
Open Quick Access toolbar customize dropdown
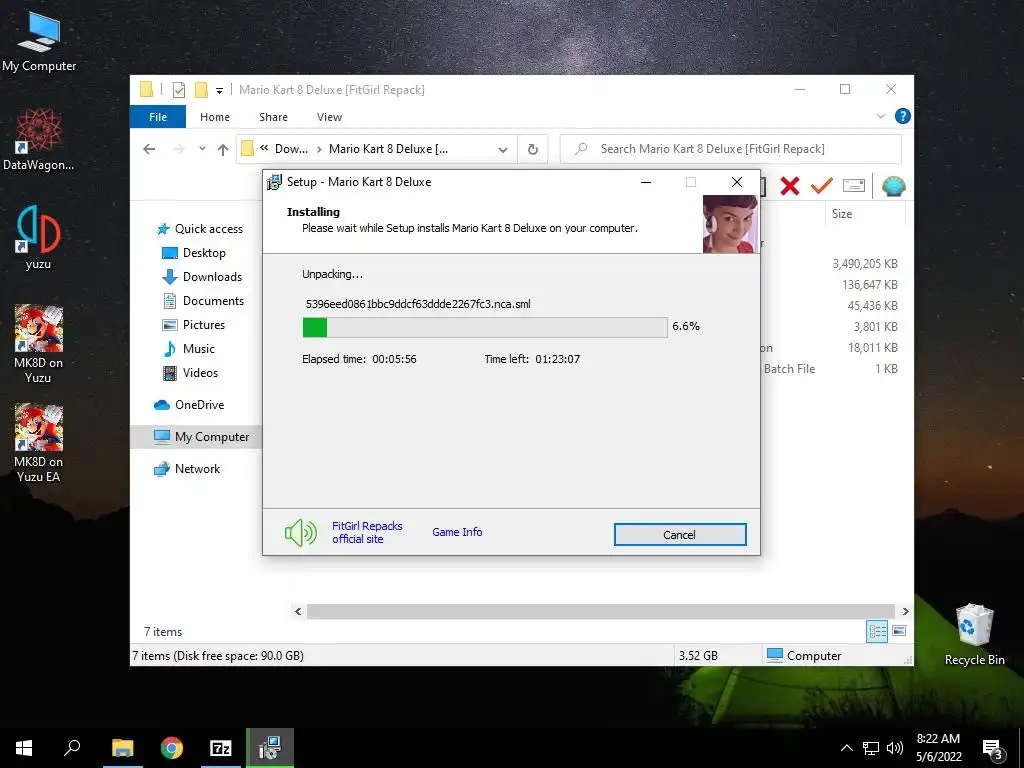[x=219, y=91]
